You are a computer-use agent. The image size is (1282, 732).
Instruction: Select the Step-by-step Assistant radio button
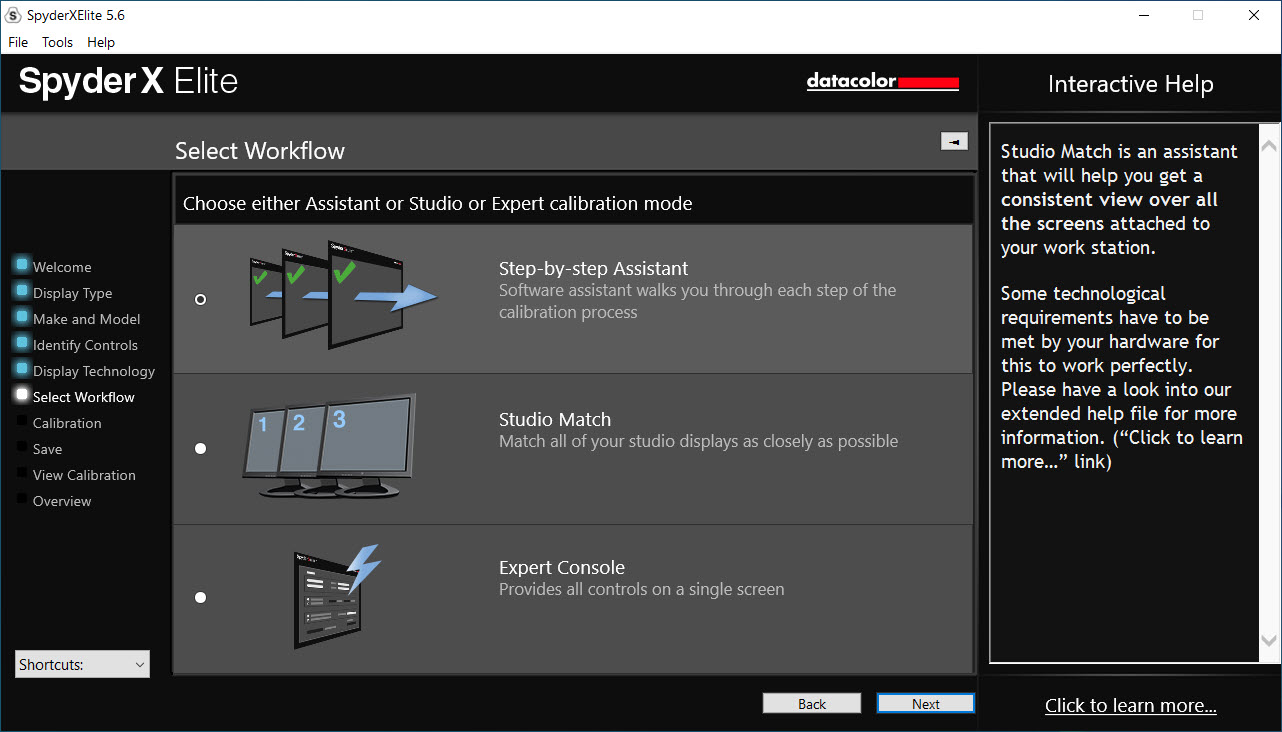coord(200,299)
